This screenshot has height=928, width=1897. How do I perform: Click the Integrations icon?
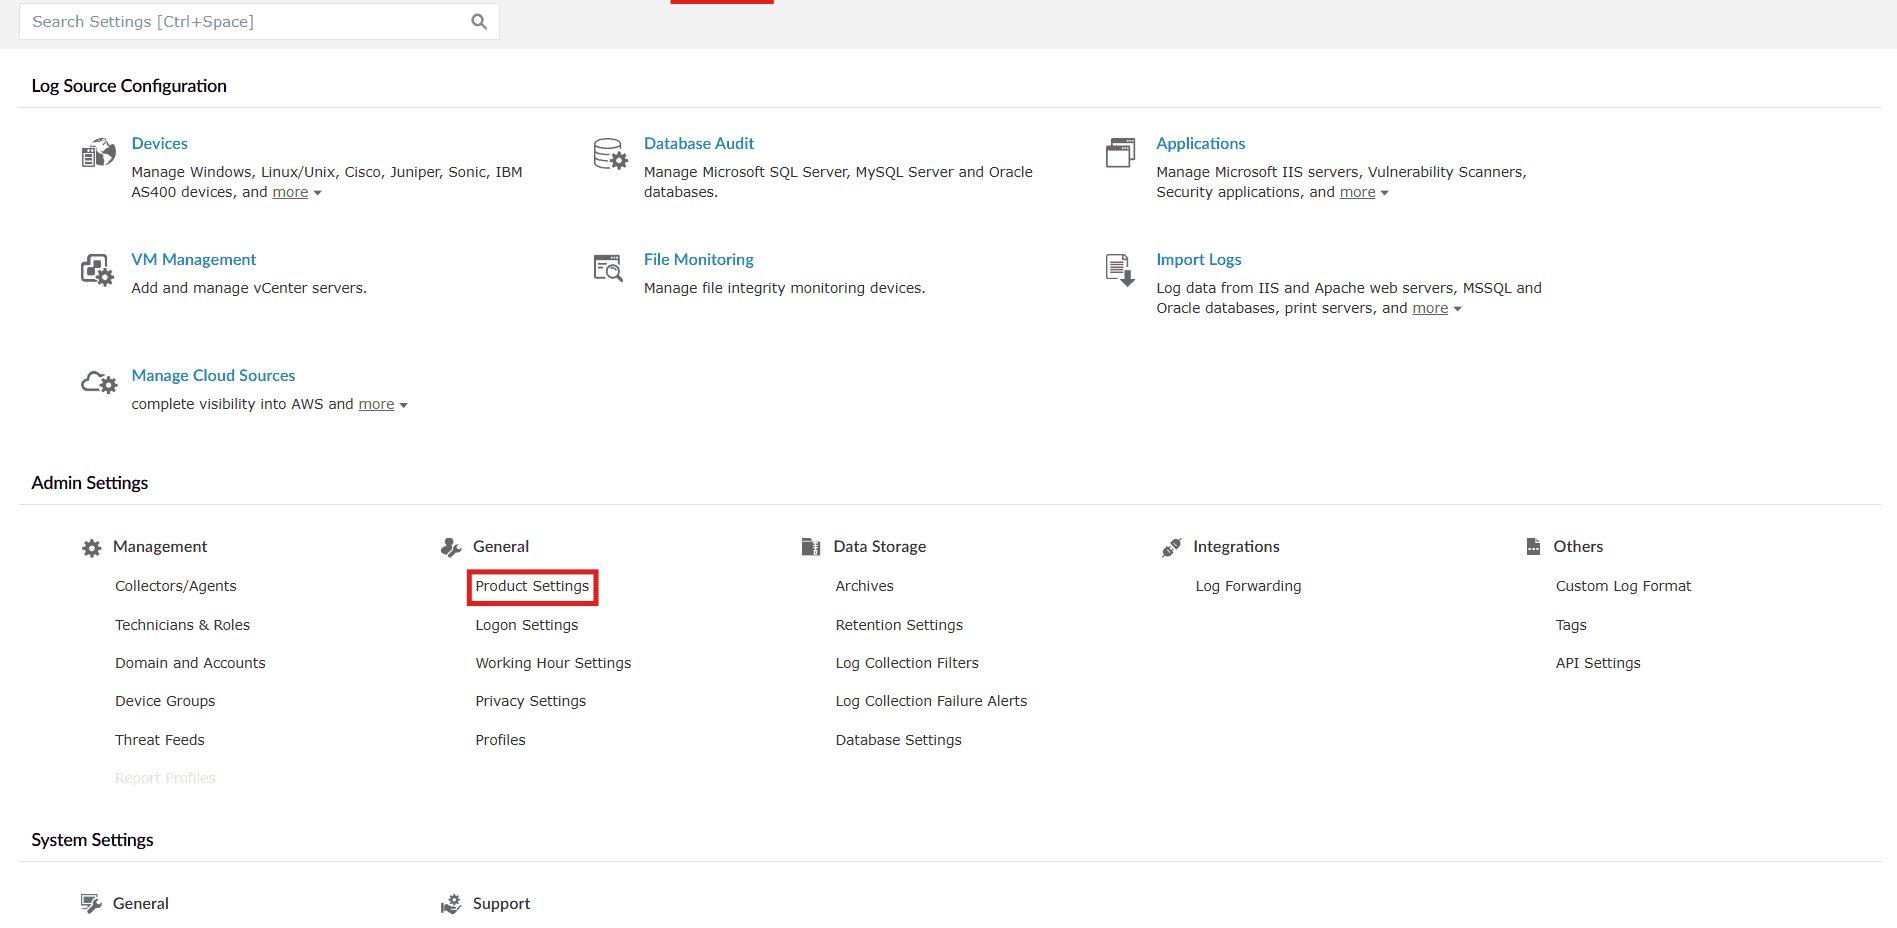click(x=1171, y=546)
